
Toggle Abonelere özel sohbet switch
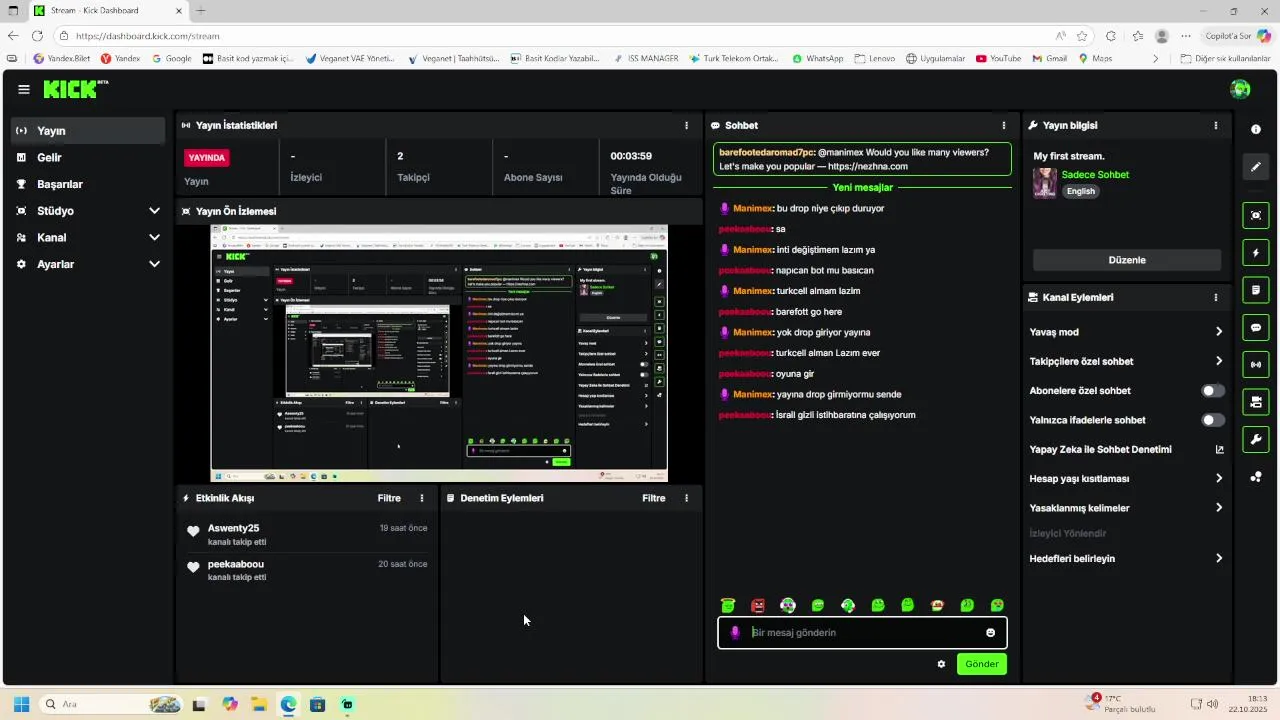[x=1213, y=391]
